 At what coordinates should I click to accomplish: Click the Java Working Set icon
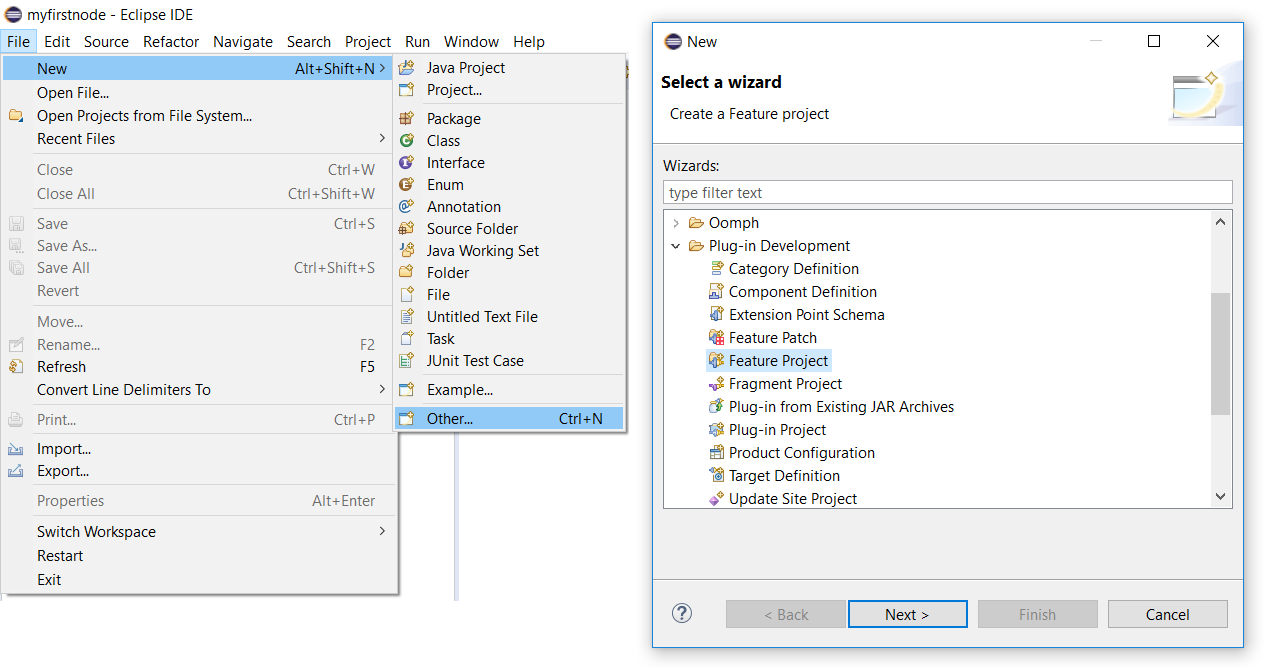point(407,251)
